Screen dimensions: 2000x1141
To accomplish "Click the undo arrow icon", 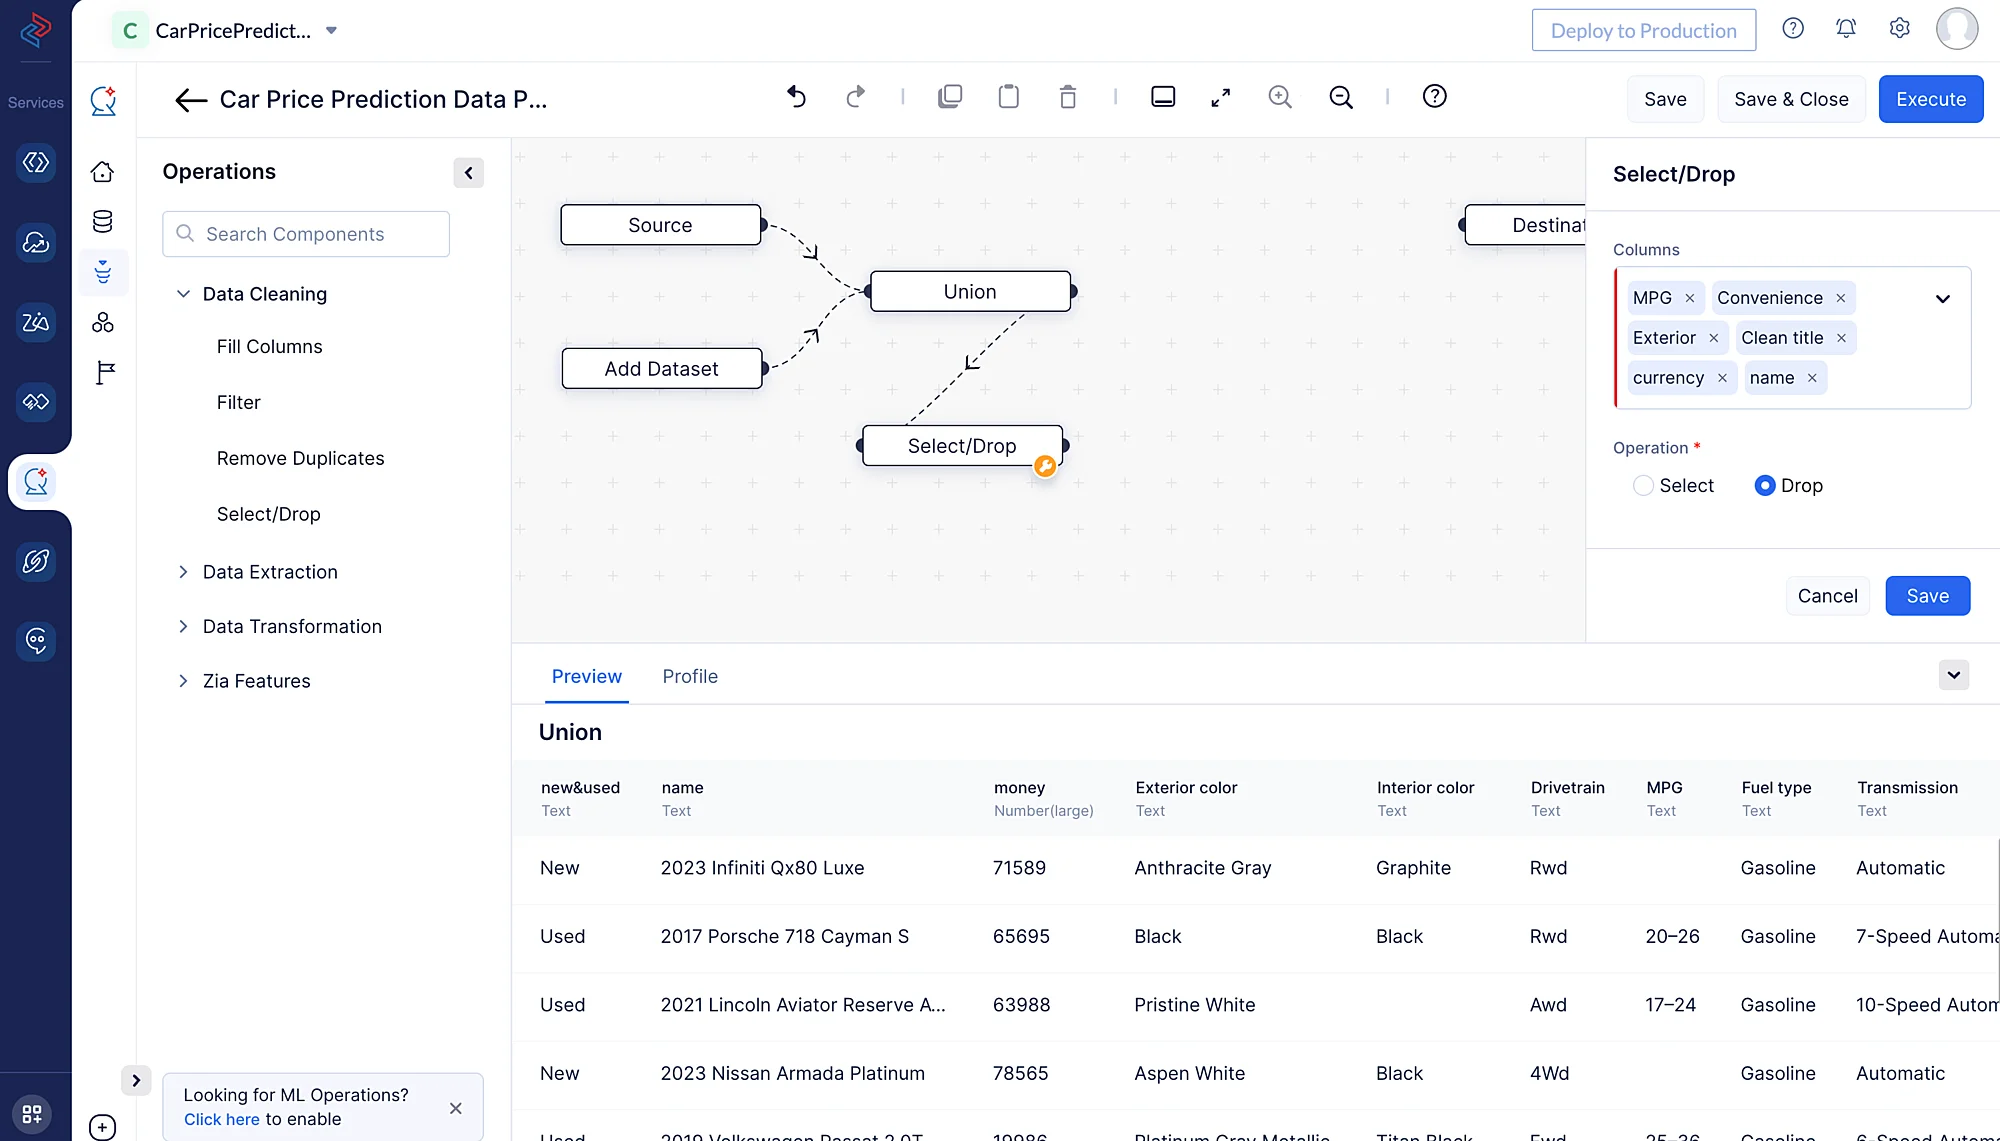I will point(796,97).
